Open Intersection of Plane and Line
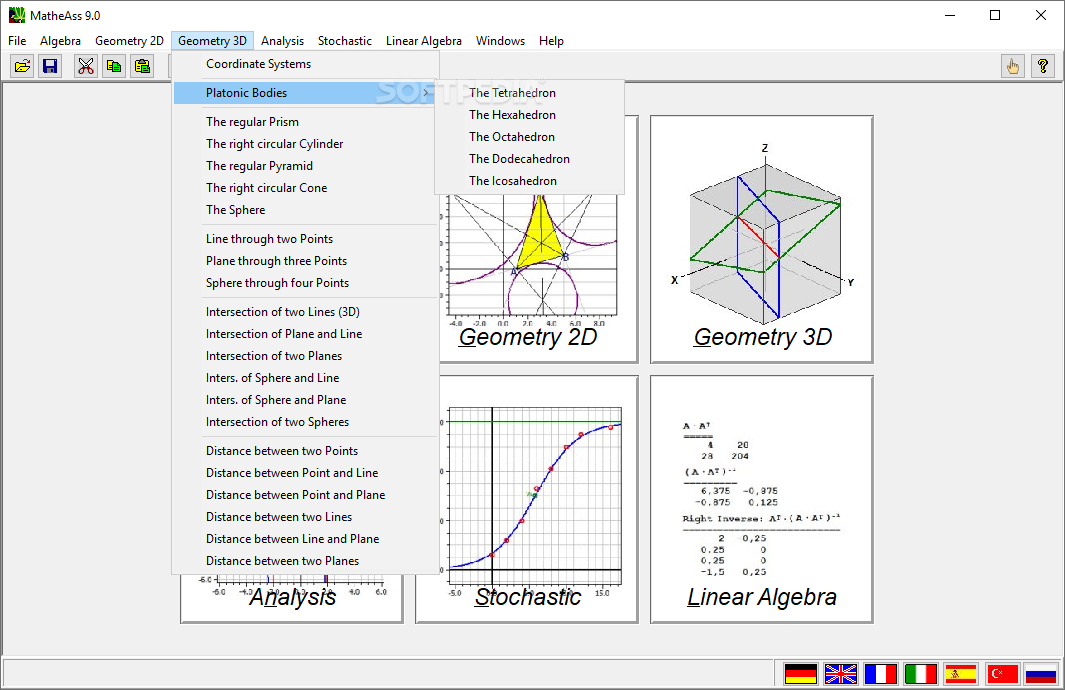Viewport: 1065px width, 690px height. tap(306, 334)
